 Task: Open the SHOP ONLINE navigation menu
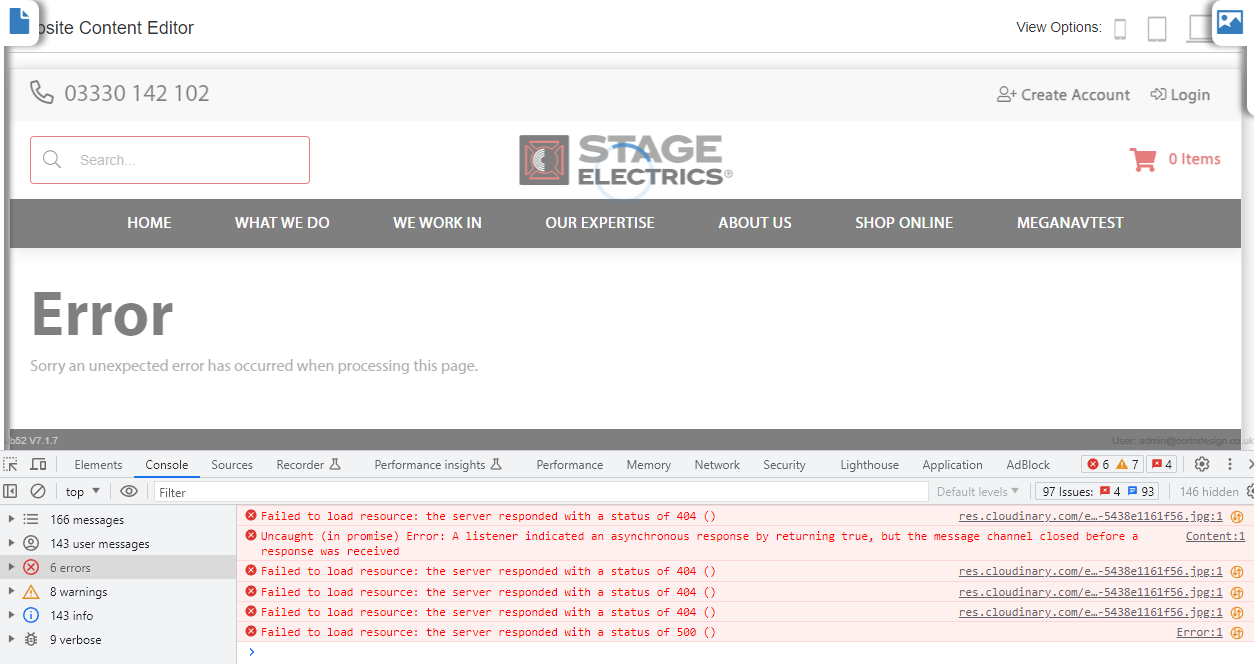903,223
